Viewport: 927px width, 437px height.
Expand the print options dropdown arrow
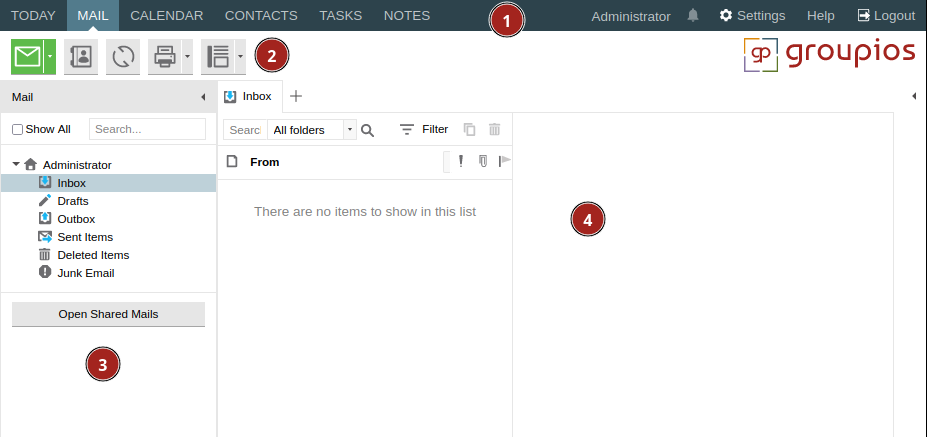point(187,57)
